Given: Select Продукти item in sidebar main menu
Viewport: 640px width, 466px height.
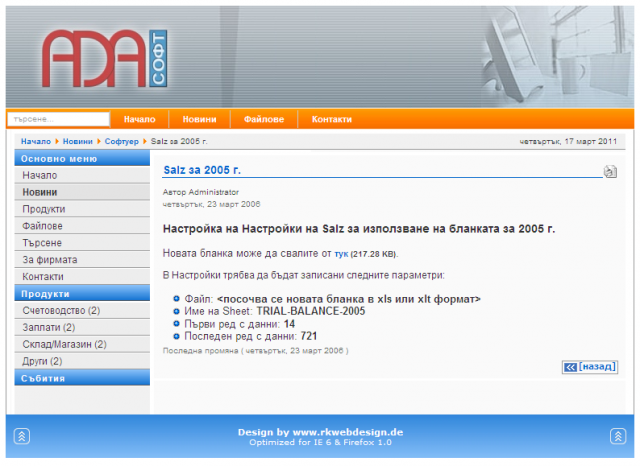Looking at the screenshot, I should (x=82, y=209).
